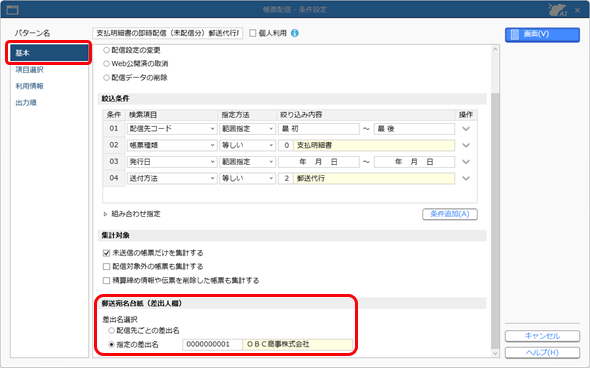Toggle the 個人利用 checkbox
The width and height of the screenshot is (590, 368).
[x=253, y=33]
